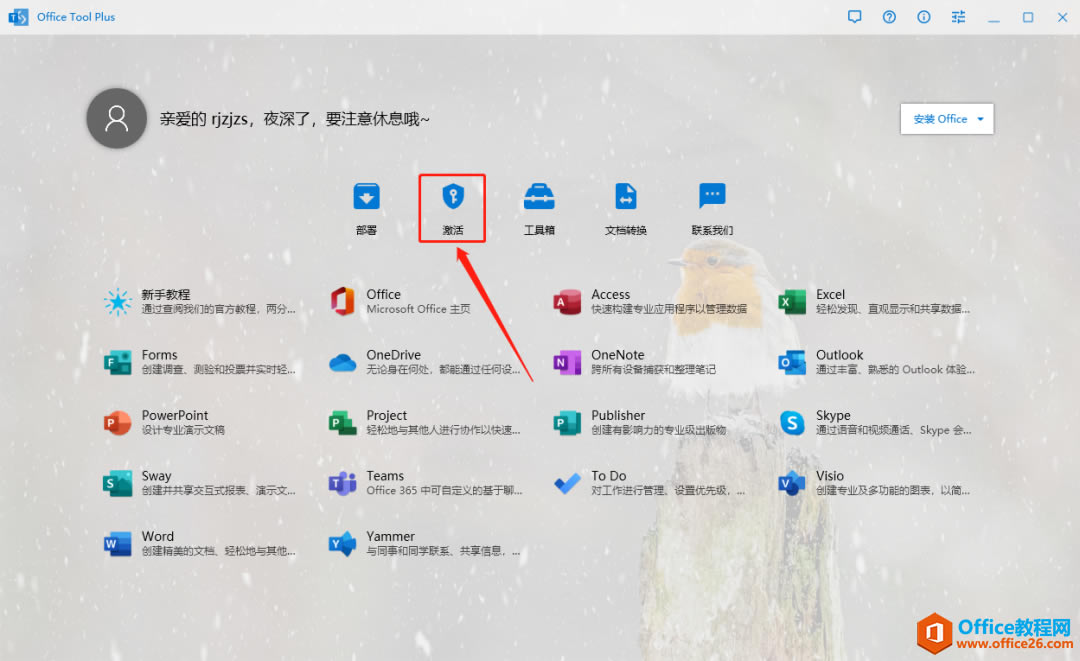
Task: Launch Excel from its icon
Action: [792, 302]
